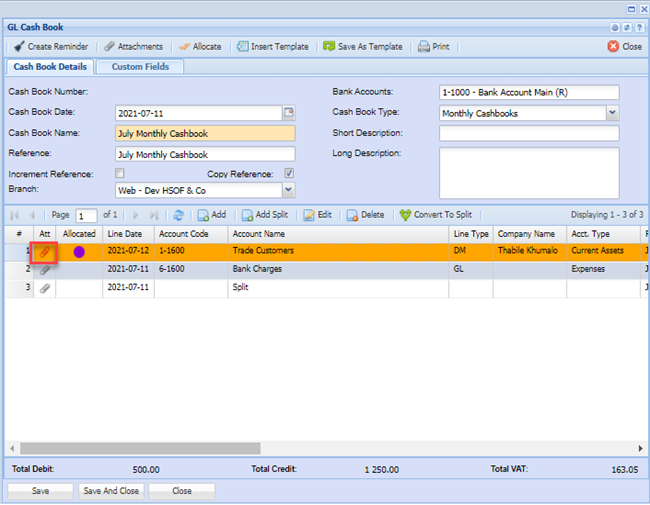Click the Short Description input field

click(528, 133)
